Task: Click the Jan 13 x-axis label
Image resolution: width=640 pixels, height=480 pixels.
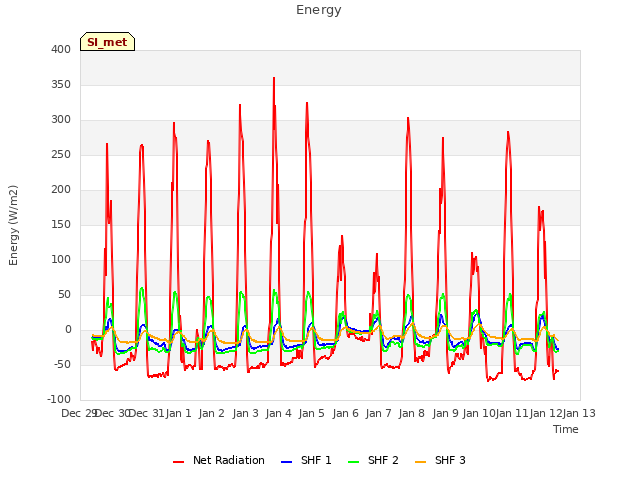Action: point(579,413)
